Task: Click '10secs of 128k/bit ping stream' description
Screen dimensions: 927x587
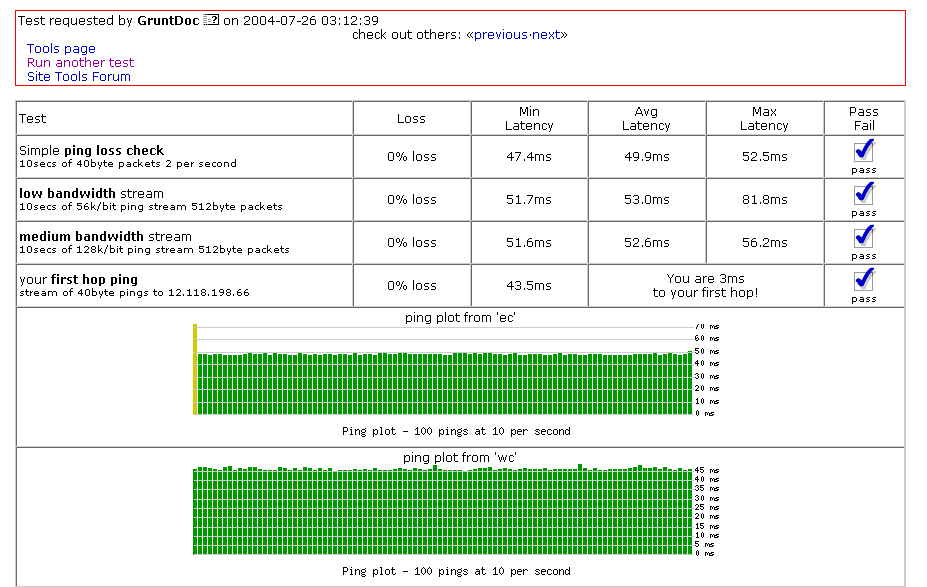Action: [154, 250]
